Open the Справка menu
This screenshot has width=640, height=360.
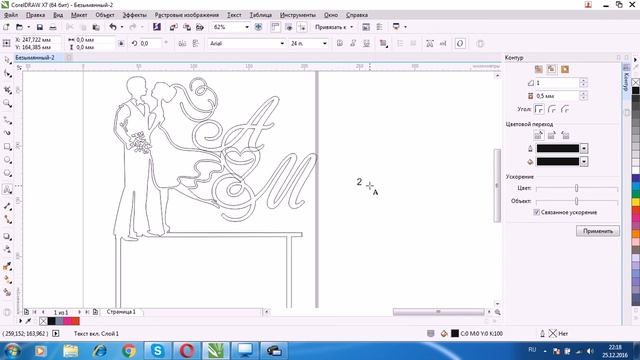[x=357, y=15]
